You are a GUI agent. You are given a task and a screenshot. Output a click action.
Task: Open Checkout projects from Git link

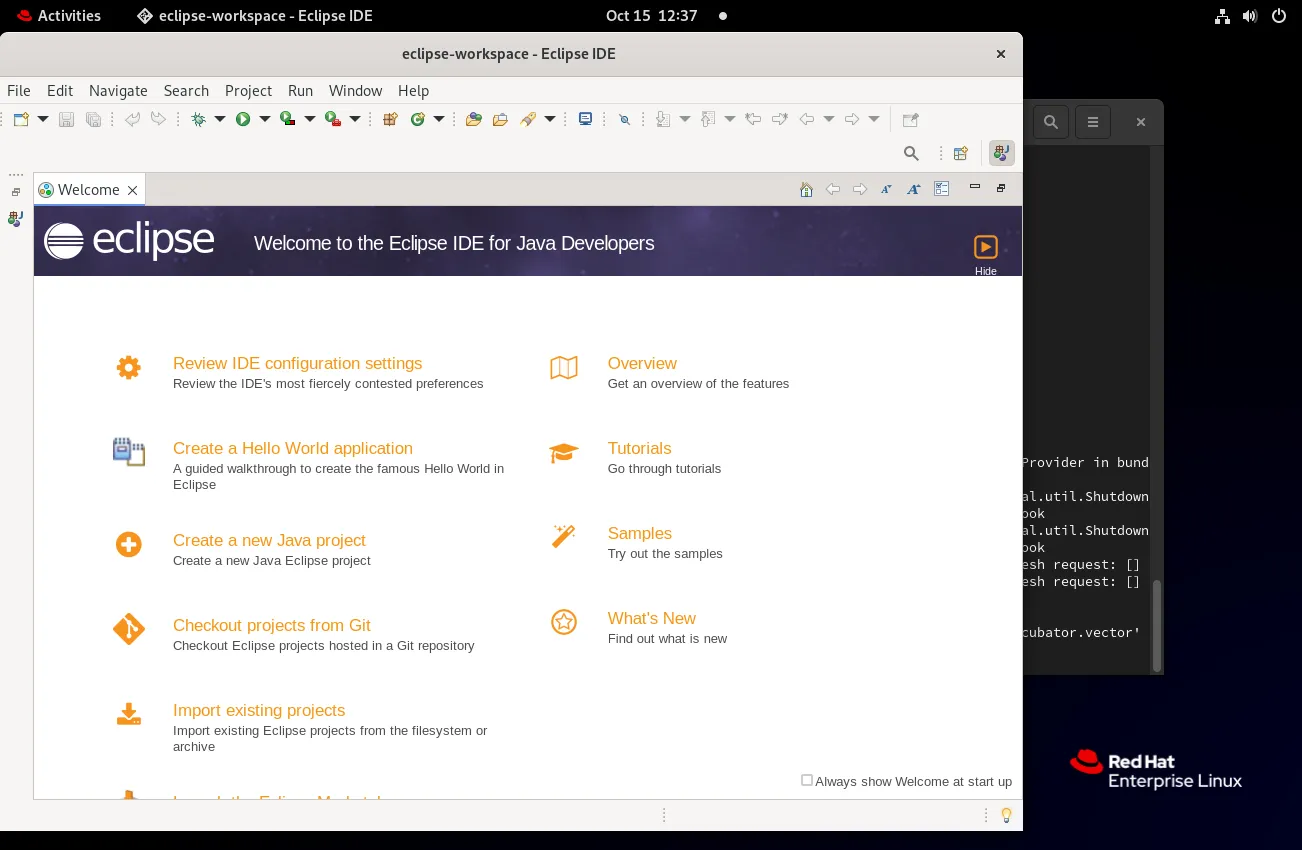(271, 625)
